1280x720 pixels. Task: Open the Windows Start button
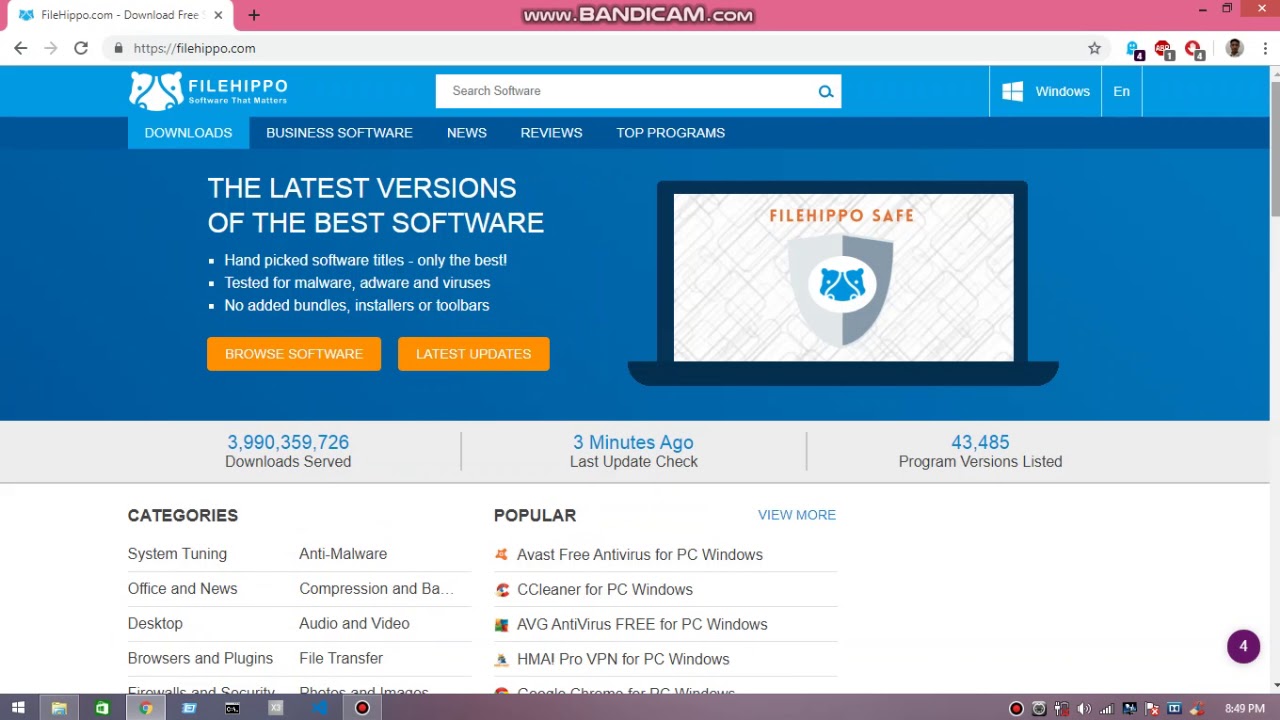pyautogui.click(x=18, y=708)
